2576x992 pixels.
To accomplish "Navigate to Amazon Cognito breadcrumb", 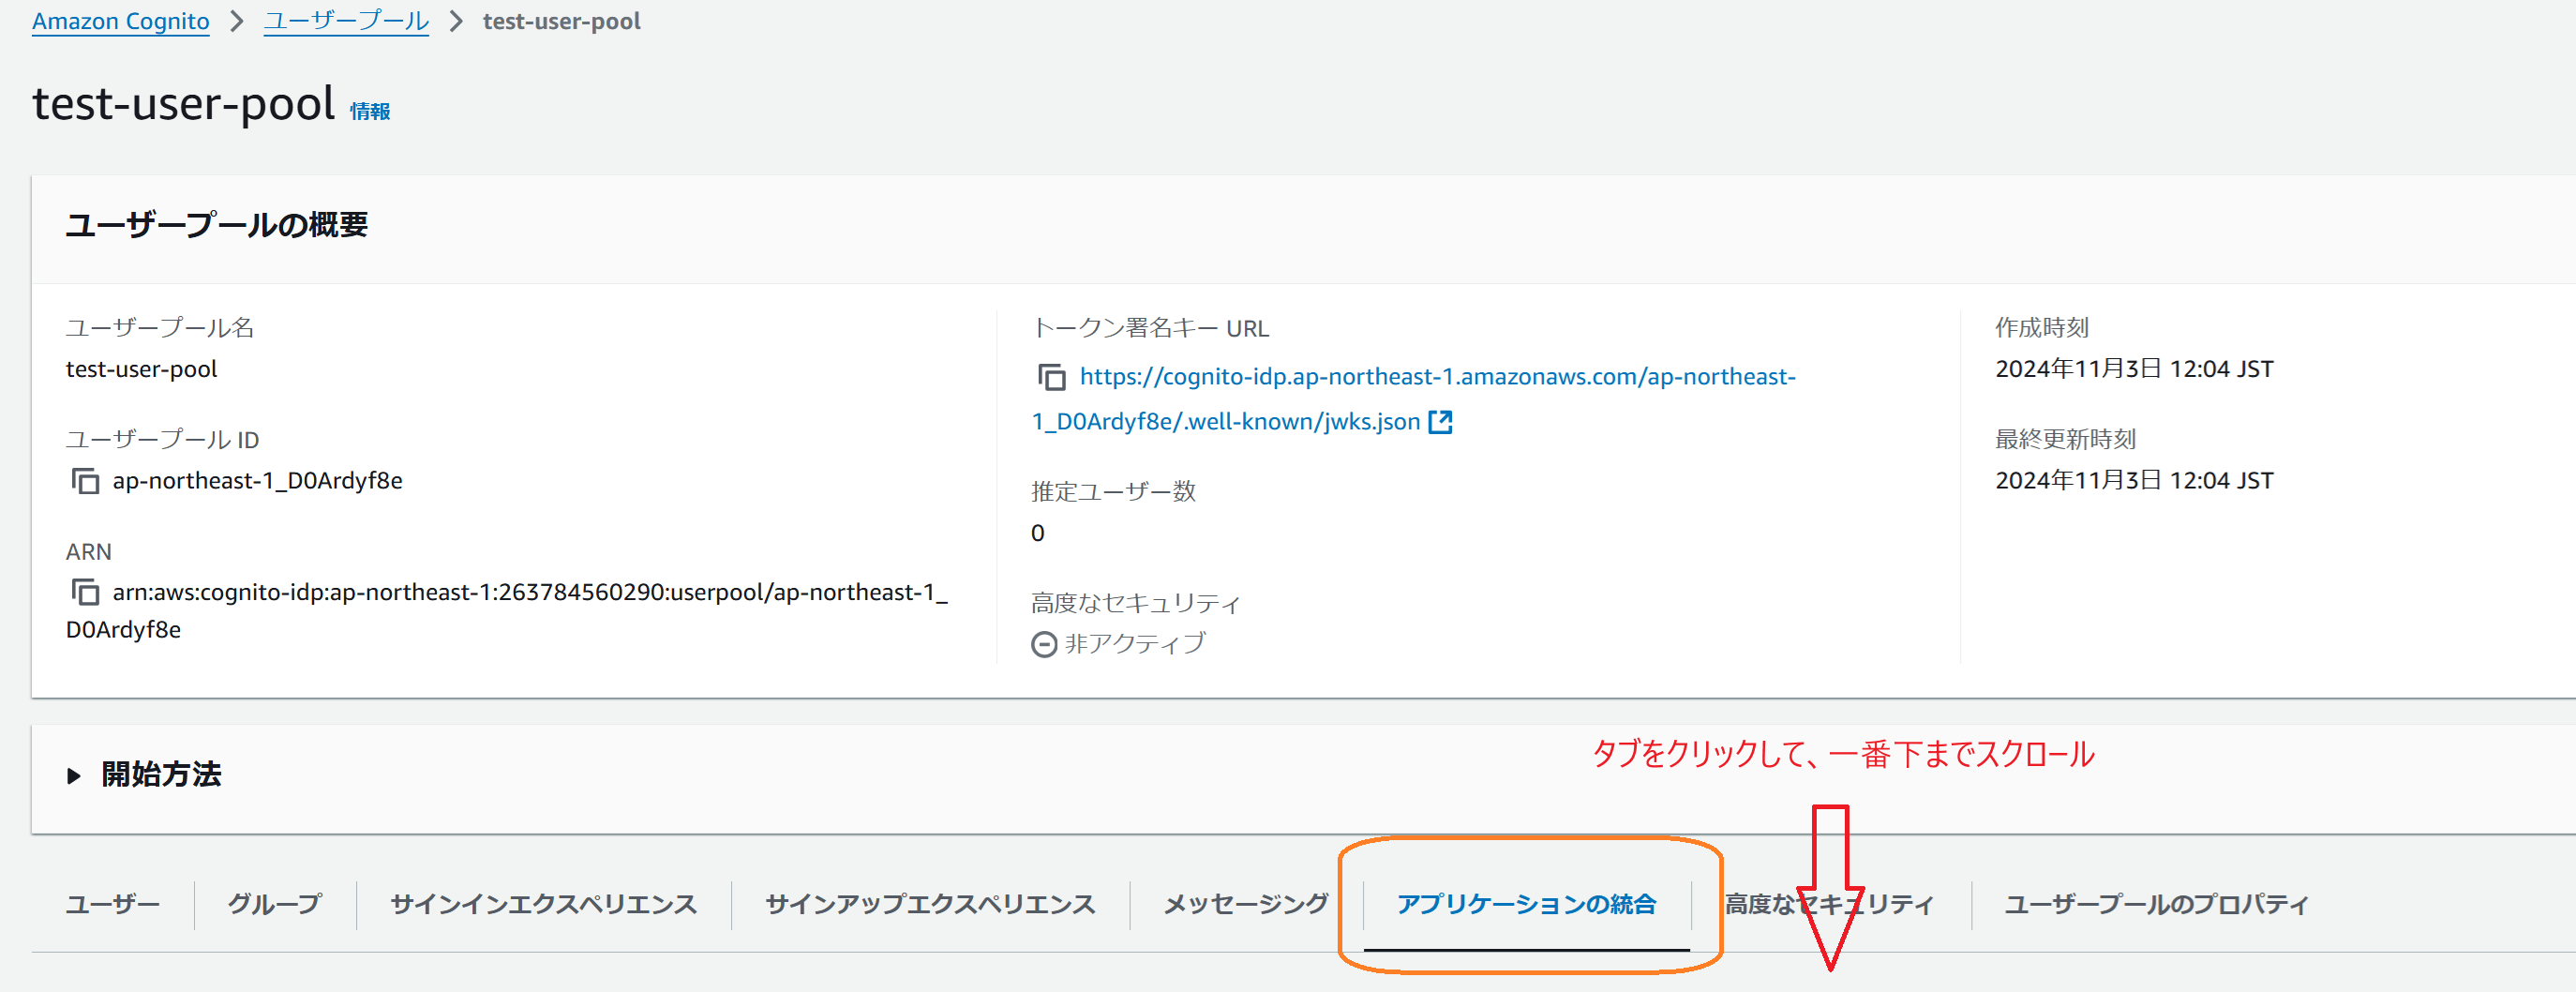I will tap(120, 20).
